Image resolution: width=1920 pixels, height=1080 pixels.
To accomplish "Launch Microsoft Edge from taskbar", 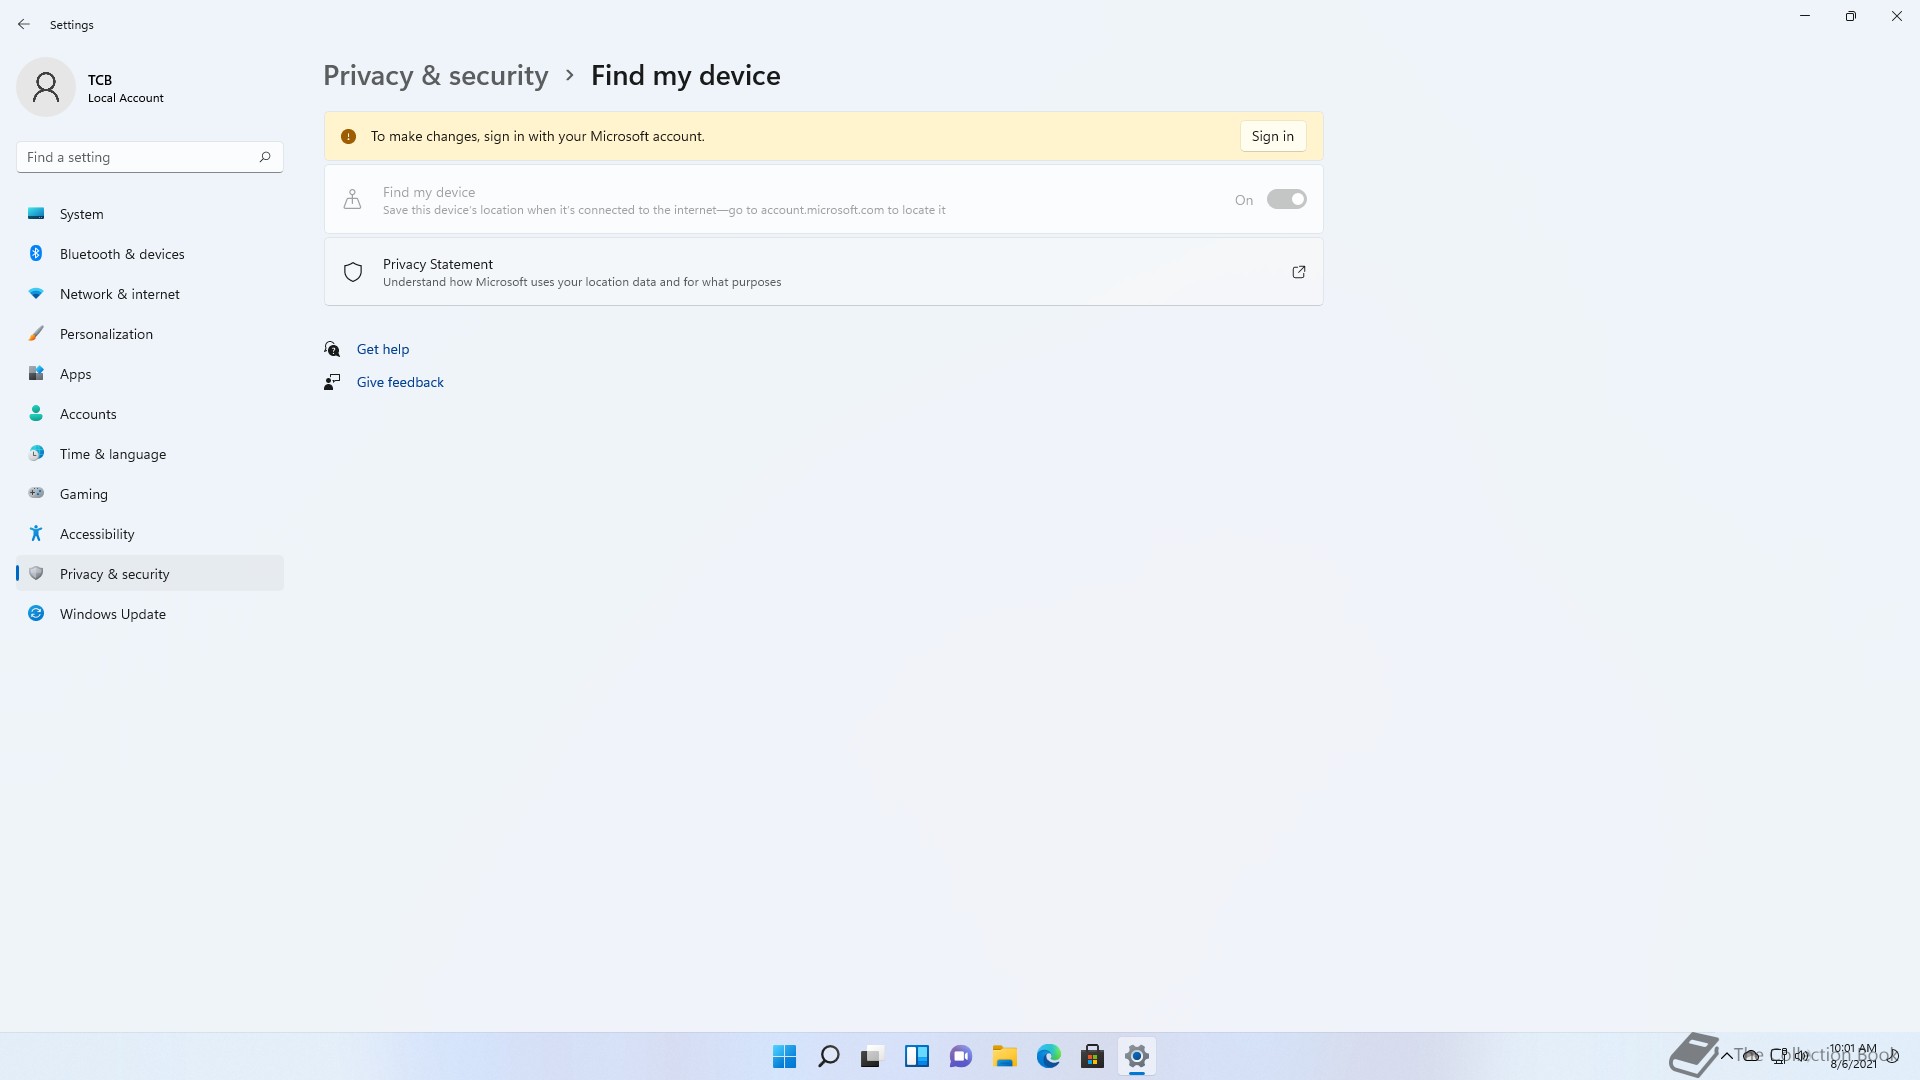I will pyautogui.click(x=1048, y=1056).
